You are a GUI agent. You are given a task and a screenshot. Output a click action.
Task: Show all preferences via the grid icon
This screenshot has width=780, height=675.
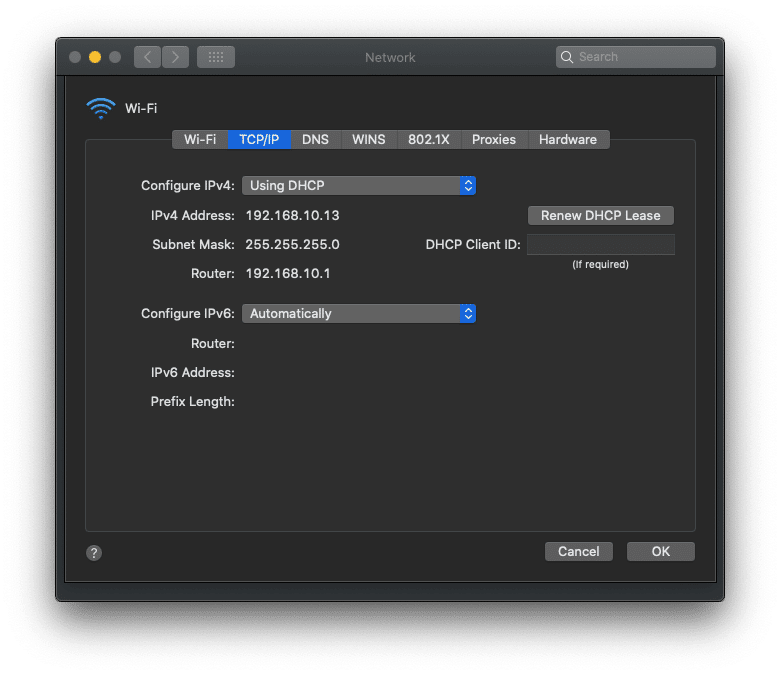click(x=216, y=57)
